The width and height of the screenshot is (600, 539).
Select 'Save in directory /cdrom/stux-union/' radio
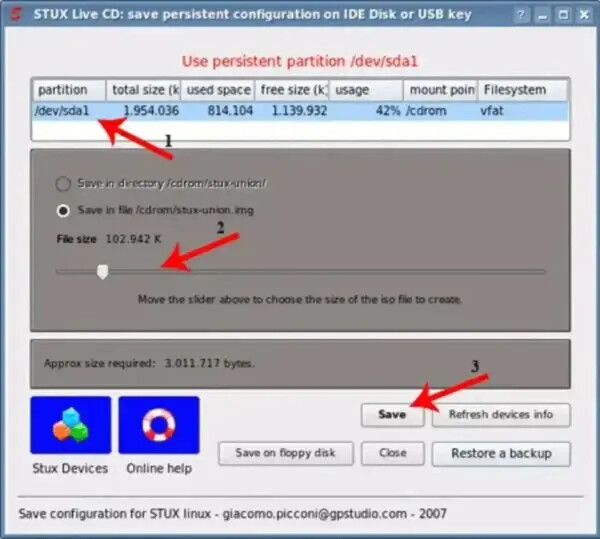(x=63, y=184)
